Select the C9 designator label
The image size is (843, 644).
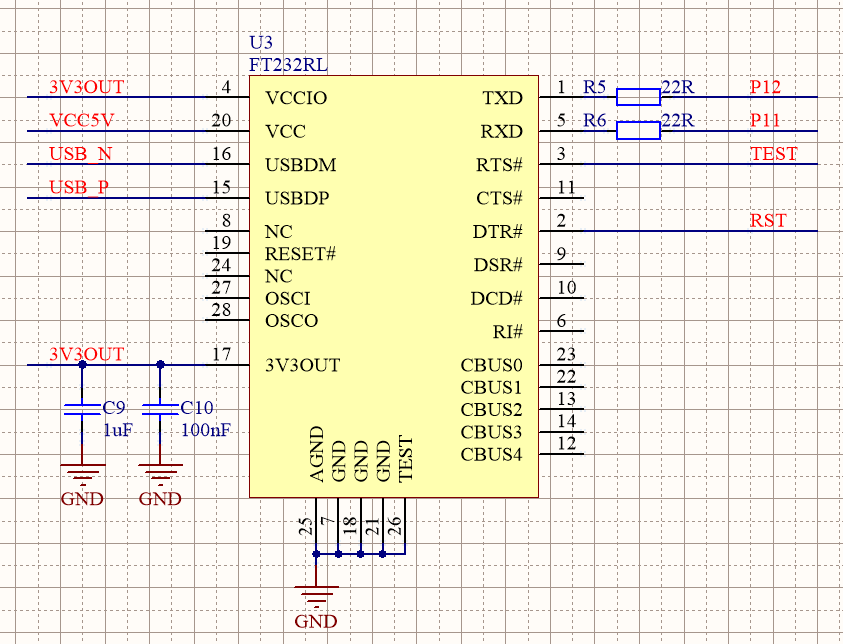[114, 408]
